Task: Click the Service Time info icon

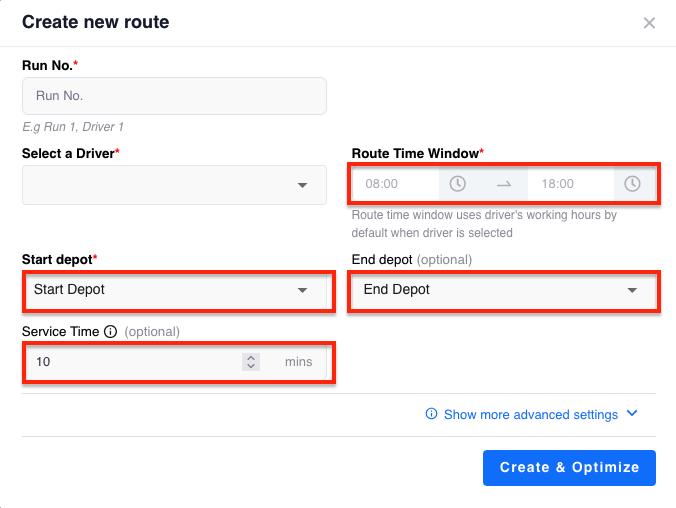Action: (x=111, y=332)
